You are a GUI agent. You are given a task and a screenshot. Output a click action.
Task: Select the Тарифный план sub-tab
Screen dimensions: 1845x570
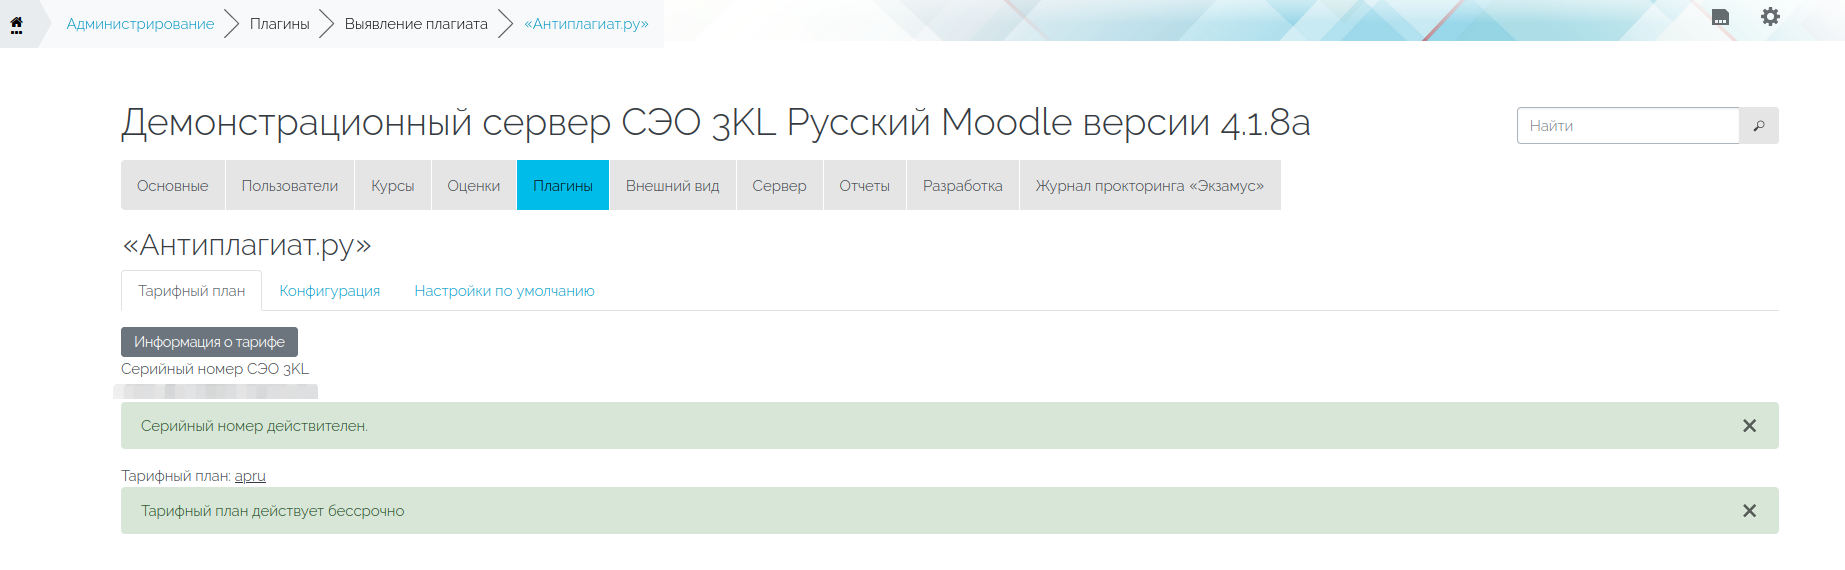pyautogui.click(x=192, y=291)
